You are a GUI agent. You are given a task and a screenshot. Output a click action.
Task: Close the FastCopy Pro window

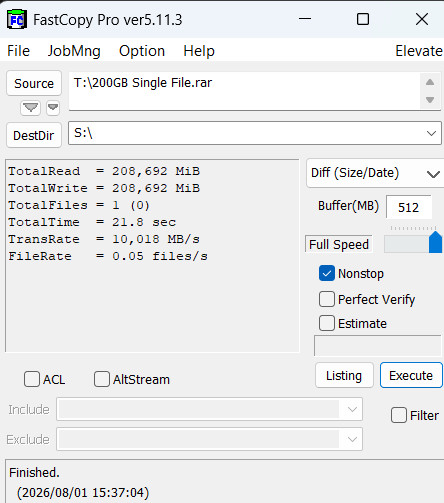[422, 19]
